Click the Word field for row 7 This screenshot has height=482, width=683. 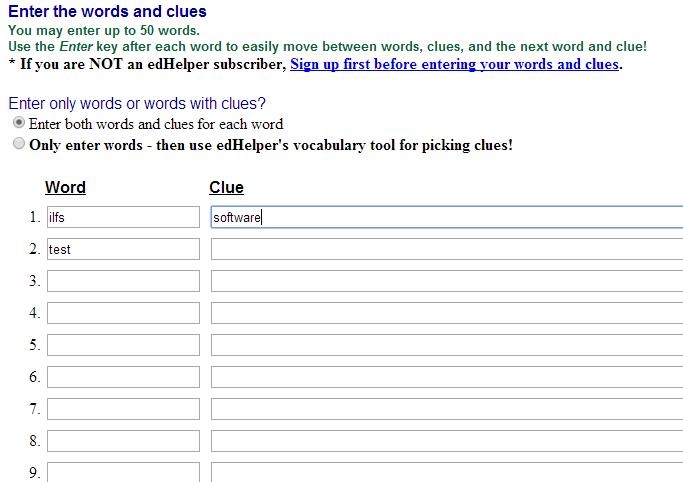coord(123,409)
